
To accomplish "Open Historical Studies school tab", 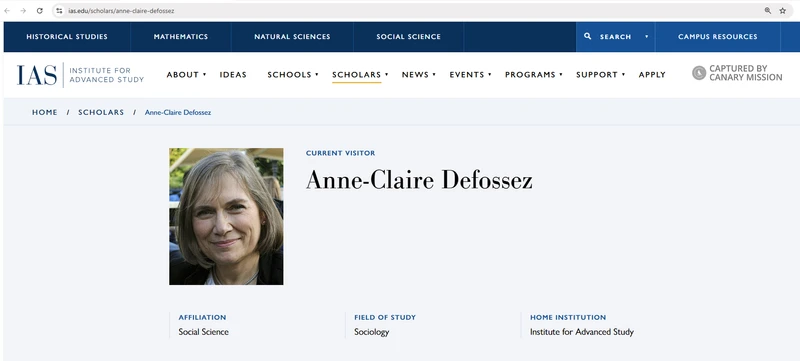I will point(67,37).
